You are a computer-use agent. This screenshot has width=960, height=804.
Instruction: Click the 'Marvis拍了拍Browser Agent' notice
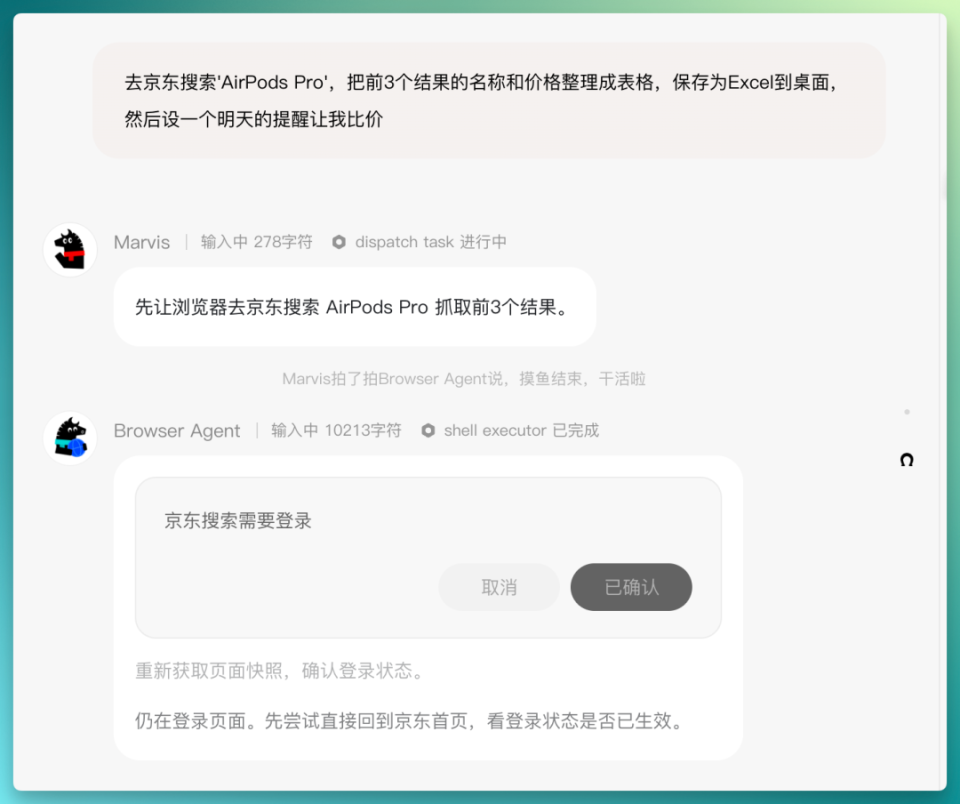click(x=463, y=379)
